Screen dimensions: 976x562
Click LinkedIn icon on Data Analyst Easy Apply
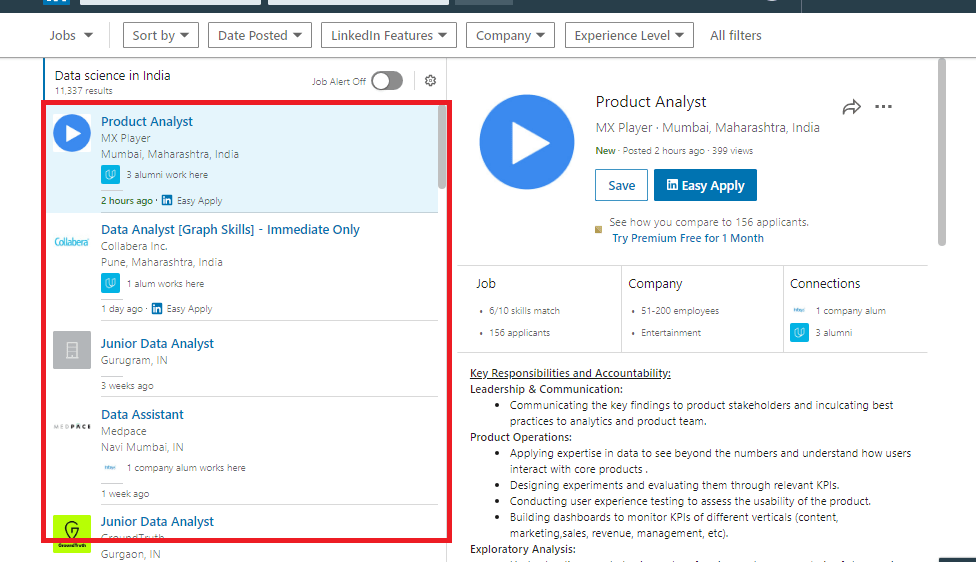click(157, 309)
